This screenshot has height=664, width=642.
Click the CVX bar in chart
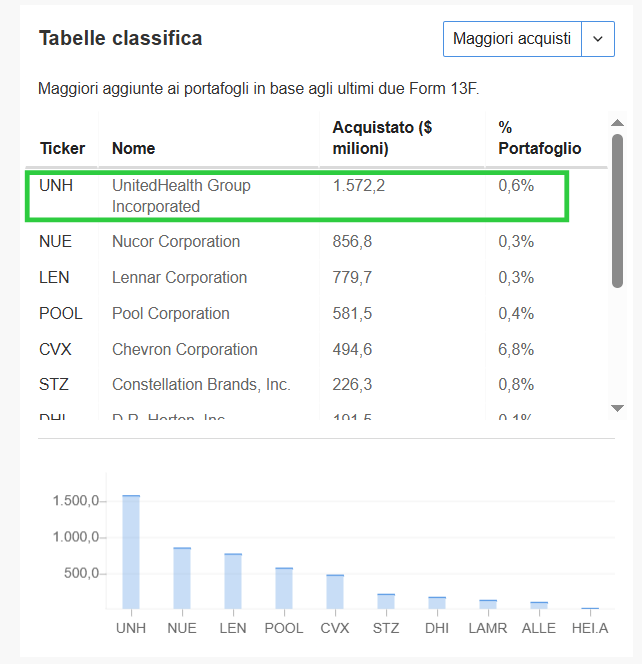click(335, 592)
